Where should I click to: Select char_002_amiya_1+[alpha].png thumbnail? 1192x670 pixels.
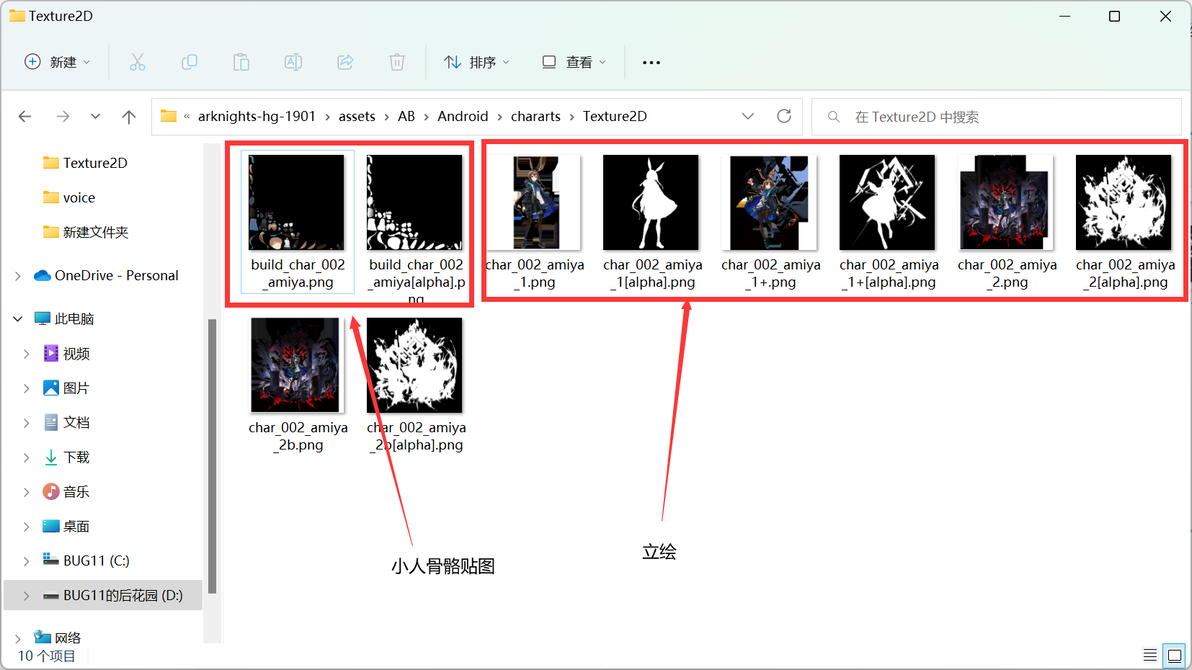[887, 203]
